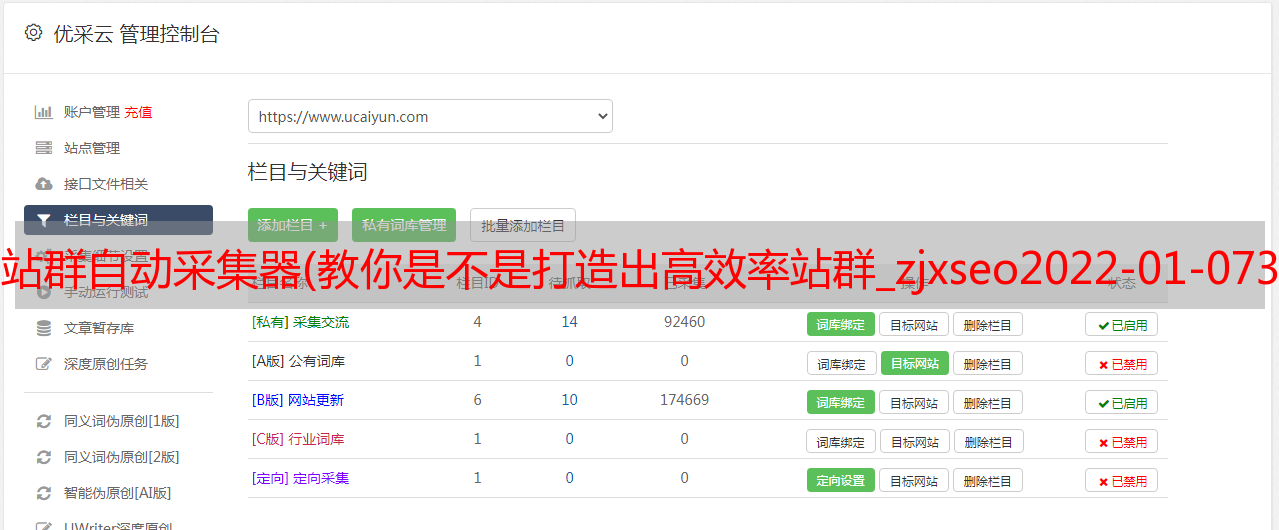The height and width of the screenshot is (530, 1279).
Task: Click 删除栏目 for 采集交流 row
Action: tap(988, 324)
